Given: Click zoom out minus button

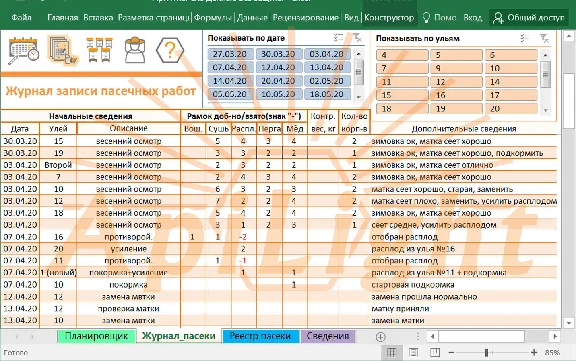Looking at the screenshot, I should click(x=451, y=353).
